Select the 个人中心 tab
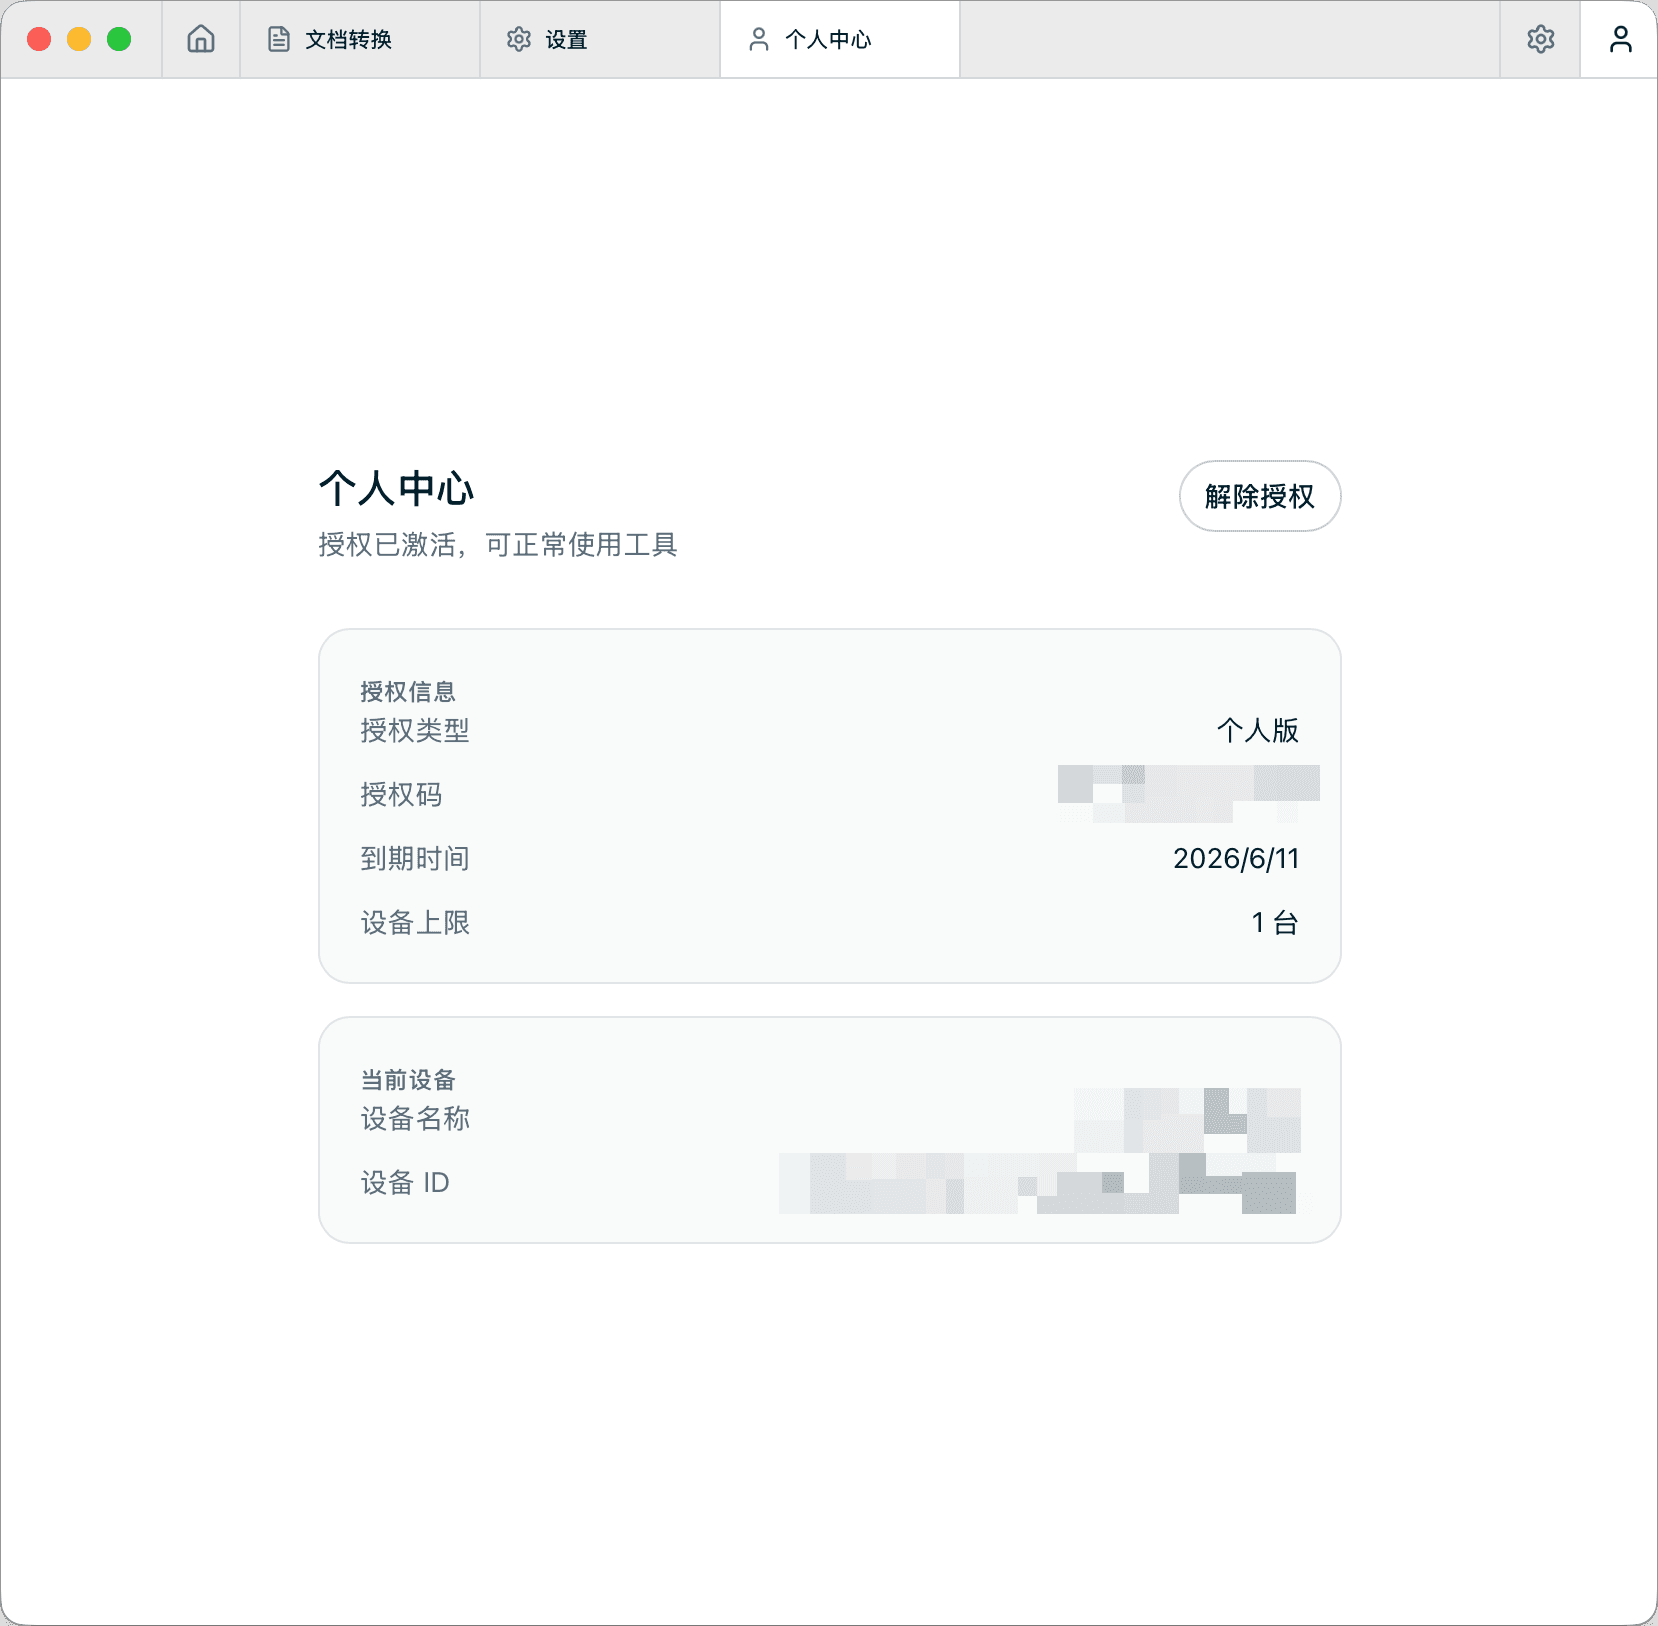 click(840, 39)
